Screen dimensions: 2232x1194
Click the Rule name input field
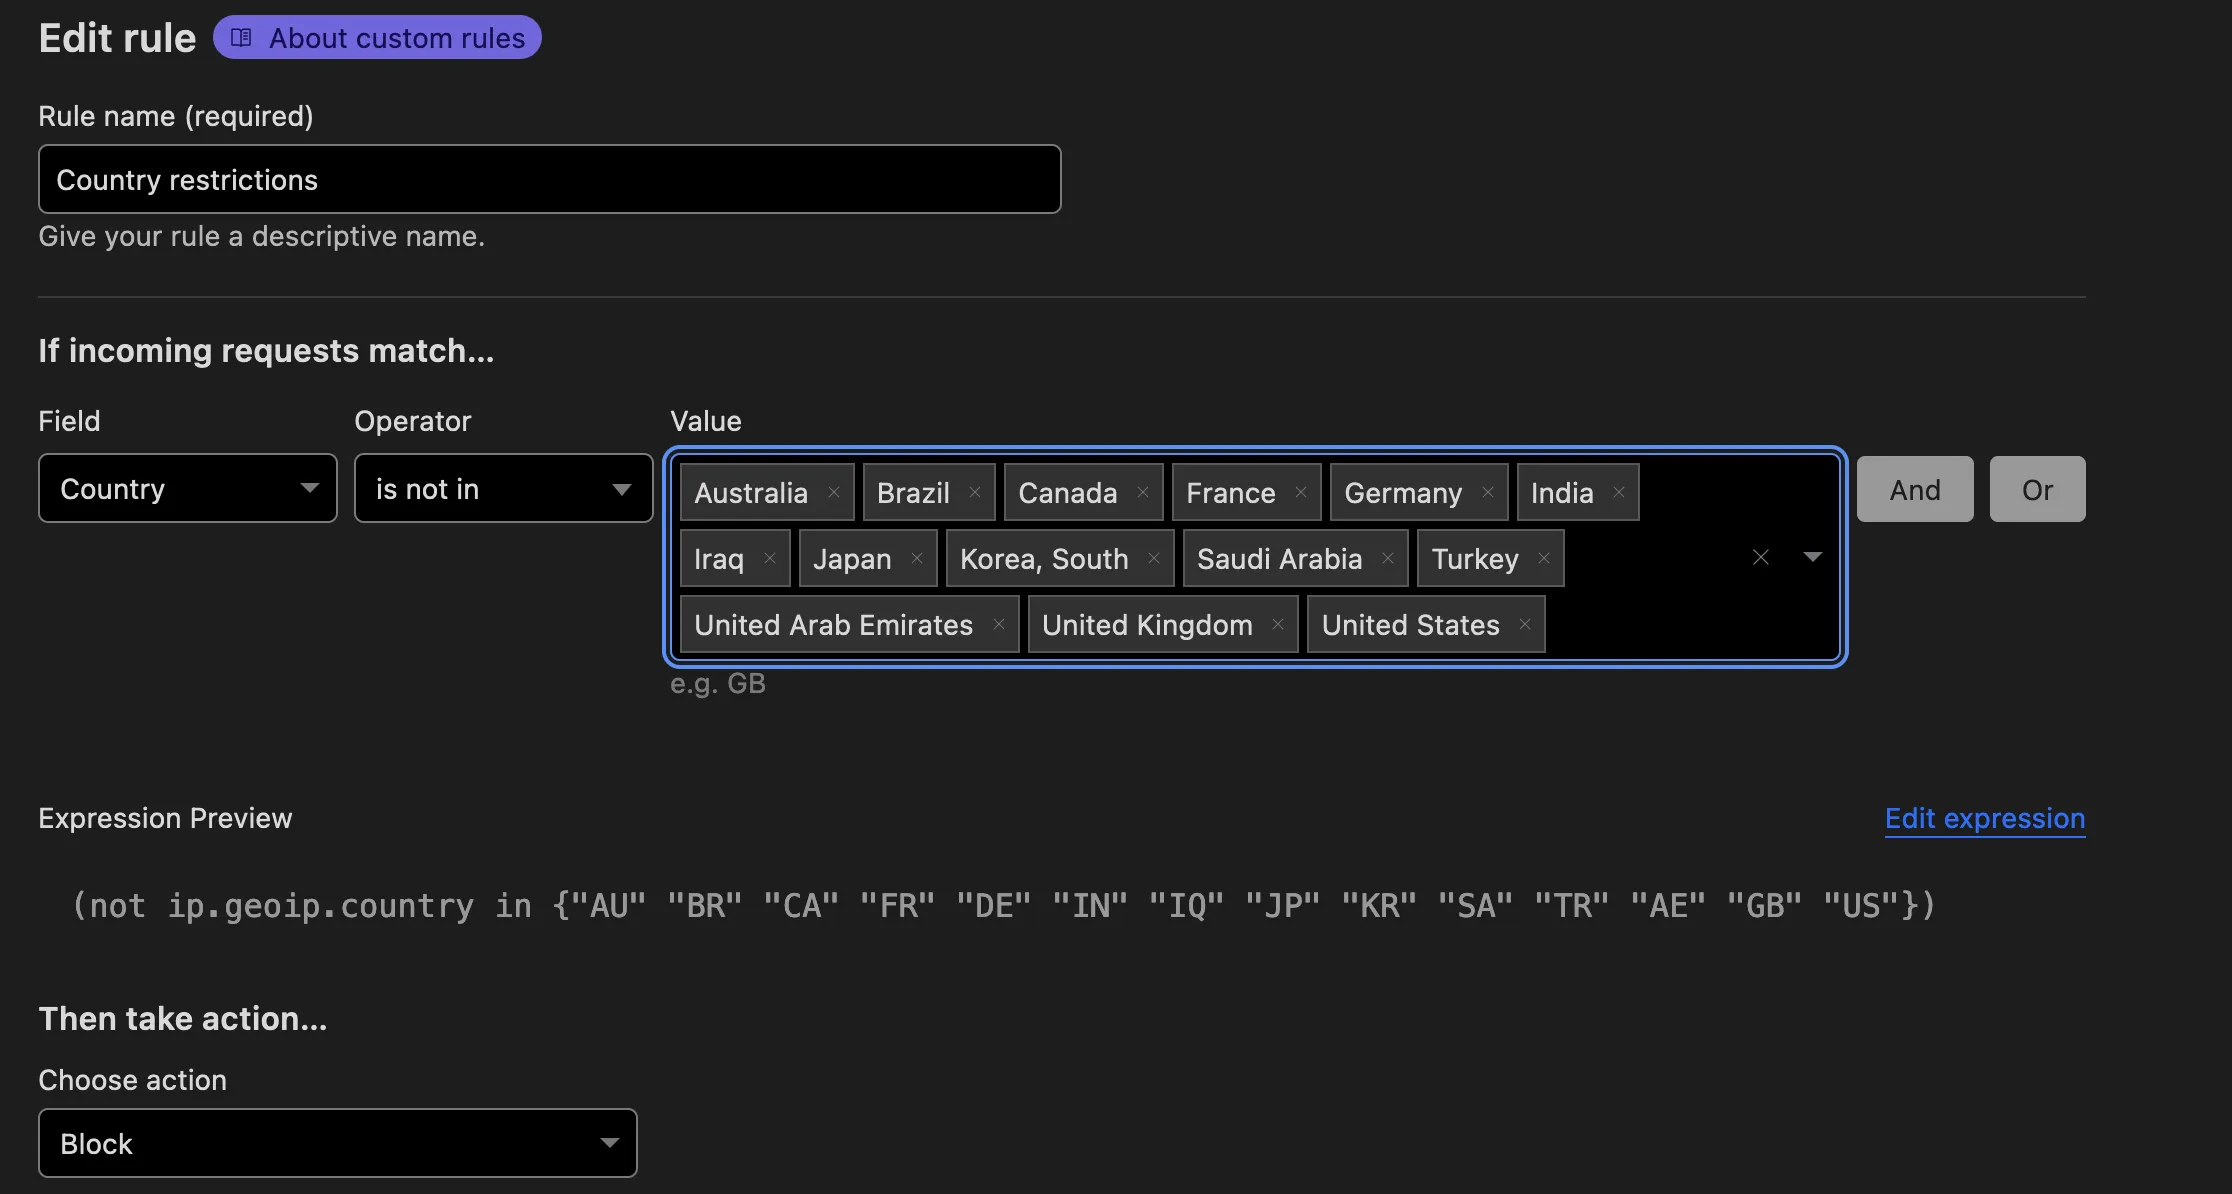[x=549, y=179]
